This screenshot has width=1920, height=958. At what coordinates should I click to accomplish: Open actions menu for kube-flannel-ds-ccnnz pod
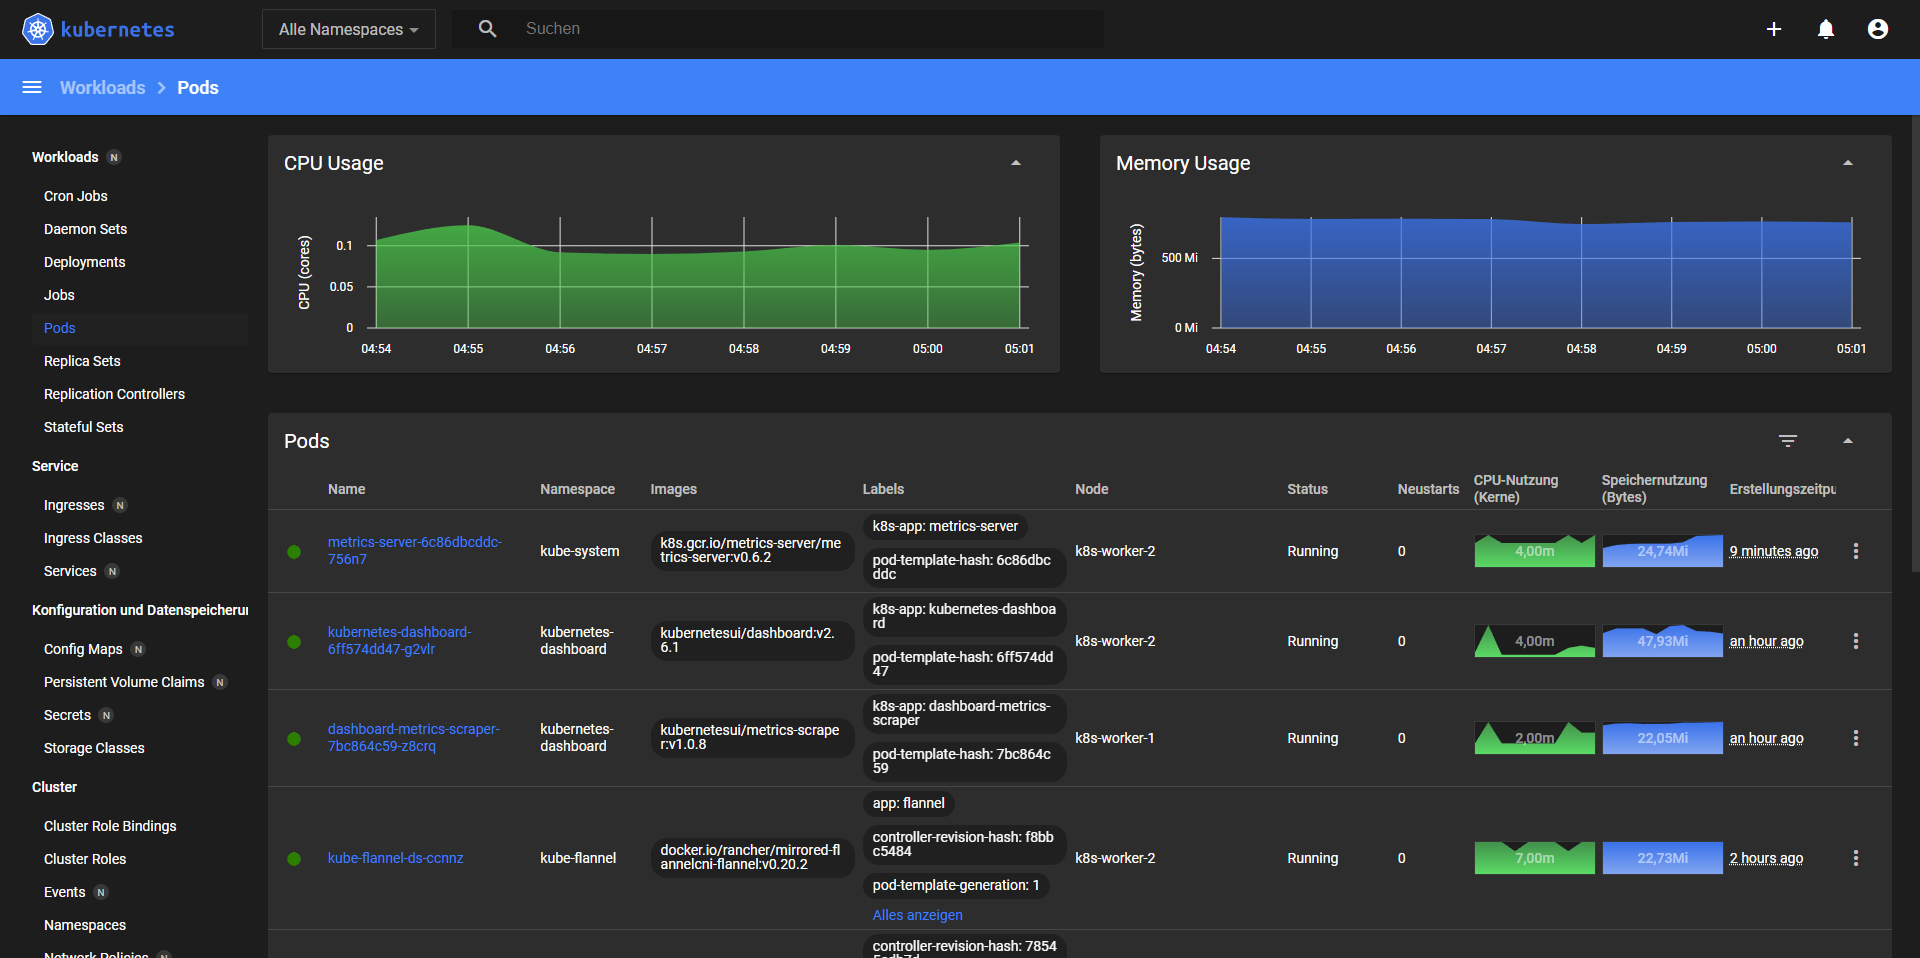click(1856, 858)
